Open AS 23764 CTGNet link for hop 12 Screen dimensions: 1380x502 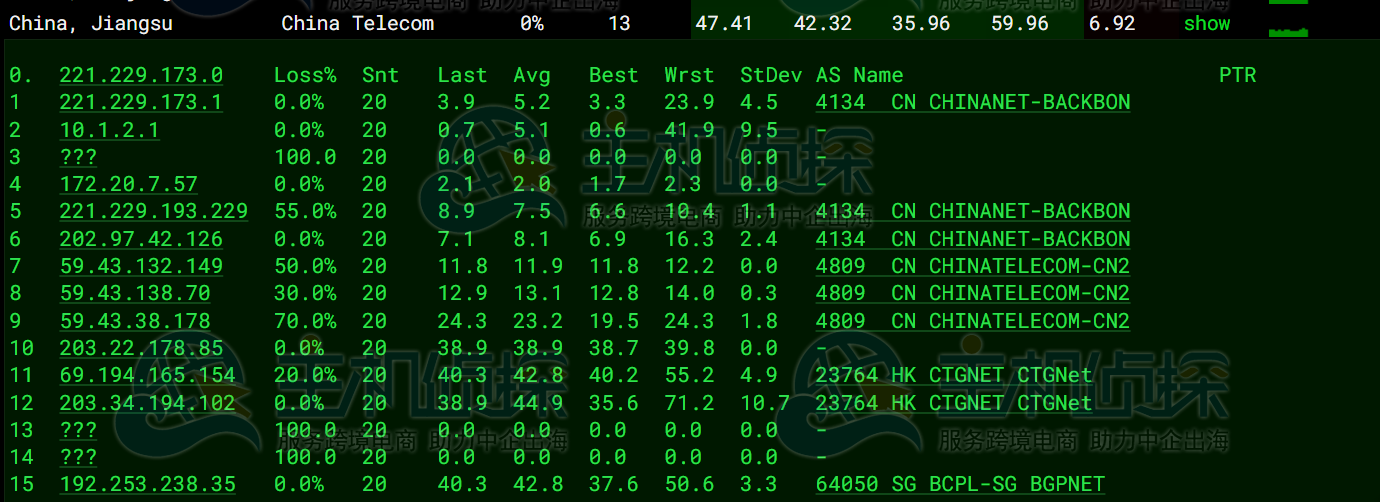(x=954, y=403)
